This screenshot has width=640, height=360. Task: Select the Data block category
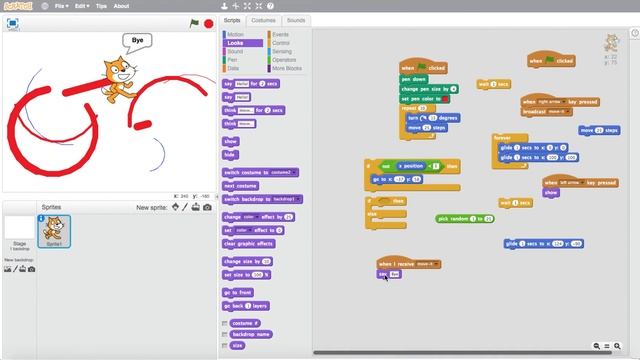pos(233,68)
